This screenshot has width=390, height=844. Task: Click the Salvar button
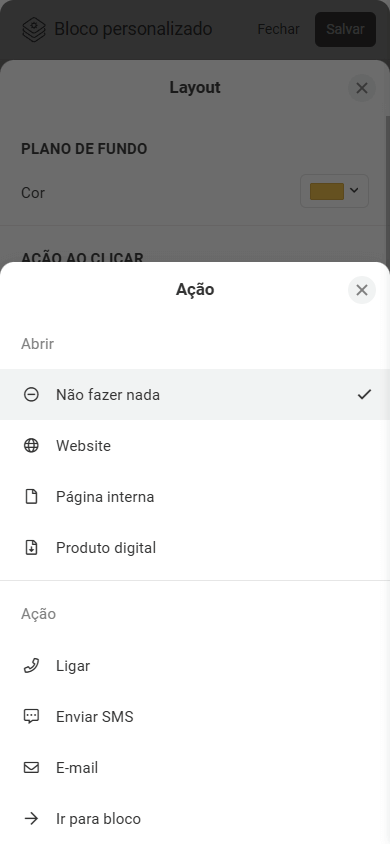[x=345, y=29]
